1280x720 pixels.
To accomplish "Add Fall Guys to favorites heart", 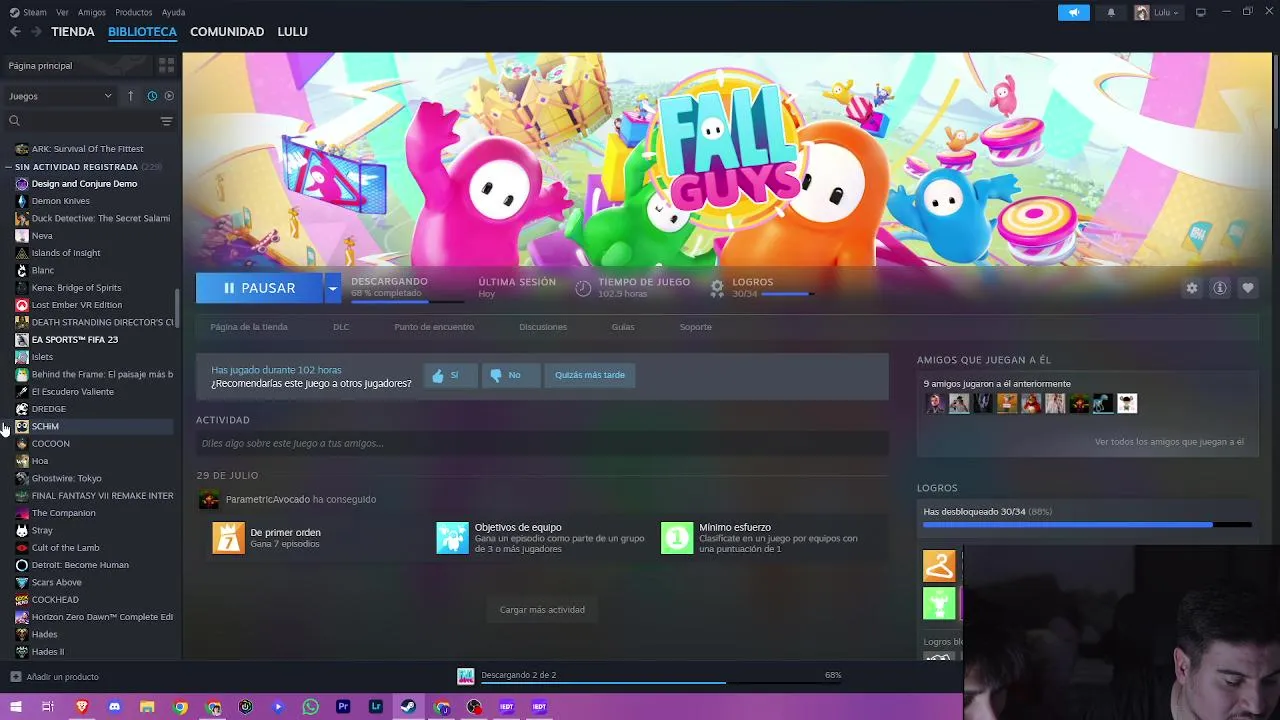I will [x=1248, y=288].
